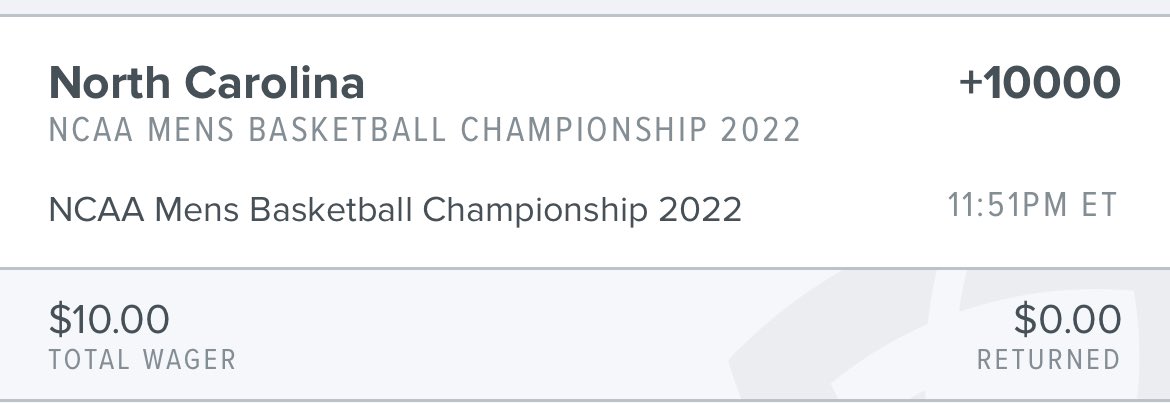Click the gray strip above the bet card

[x=585, y=7]
